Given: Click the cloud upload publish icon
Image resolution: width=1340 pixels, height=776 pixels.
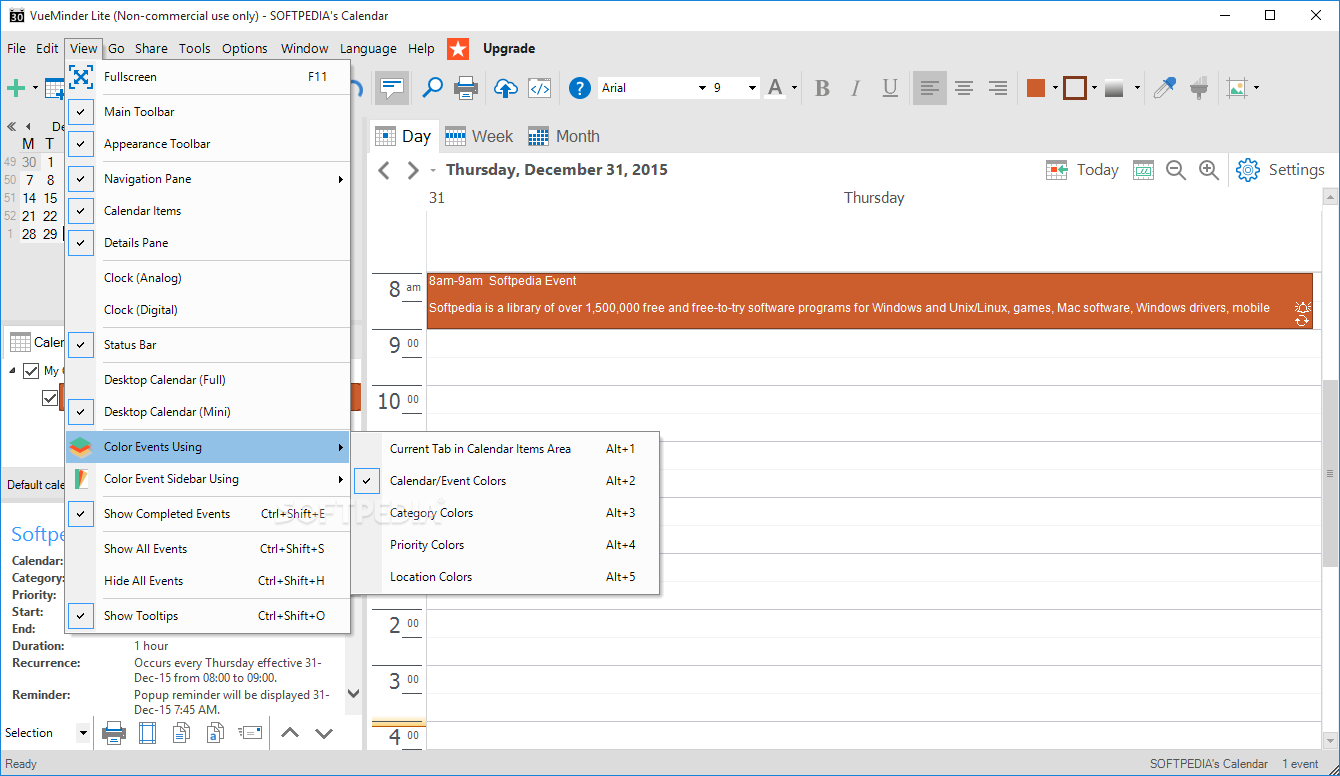Looking at the screenshot, I should [x=506, y=88].
